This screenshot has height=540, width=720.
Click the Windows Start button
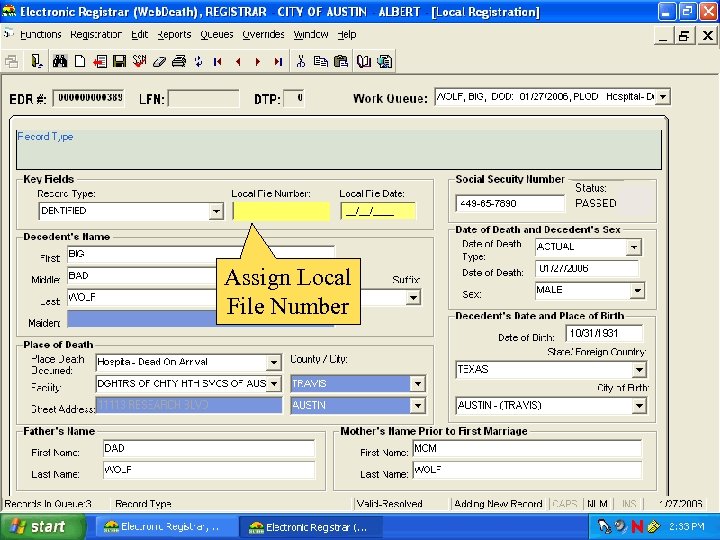pos(36,526)
